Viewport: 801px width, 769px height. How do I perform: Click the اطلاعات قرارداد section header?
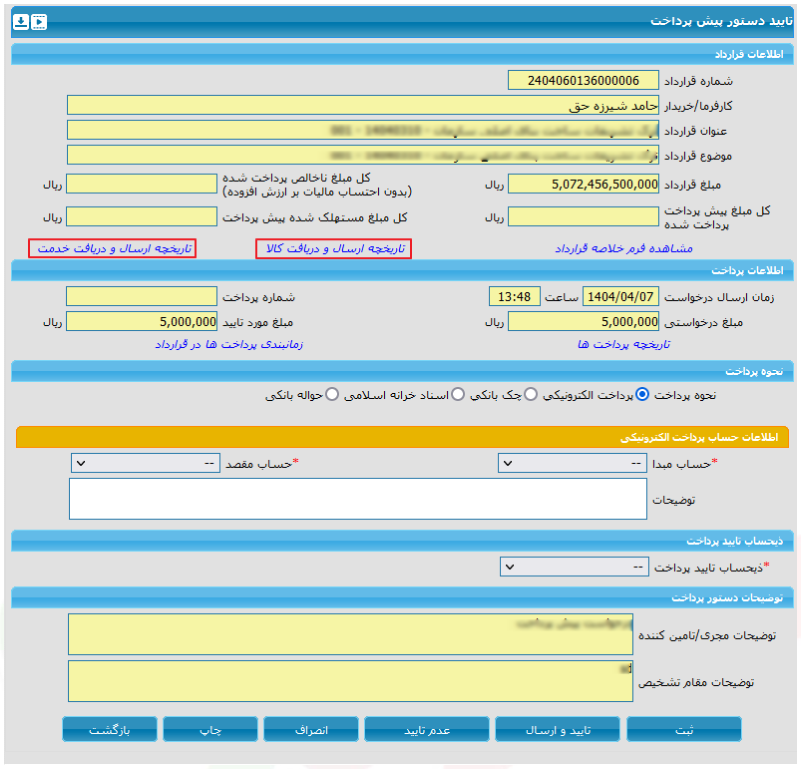click(x=403, y=54)
